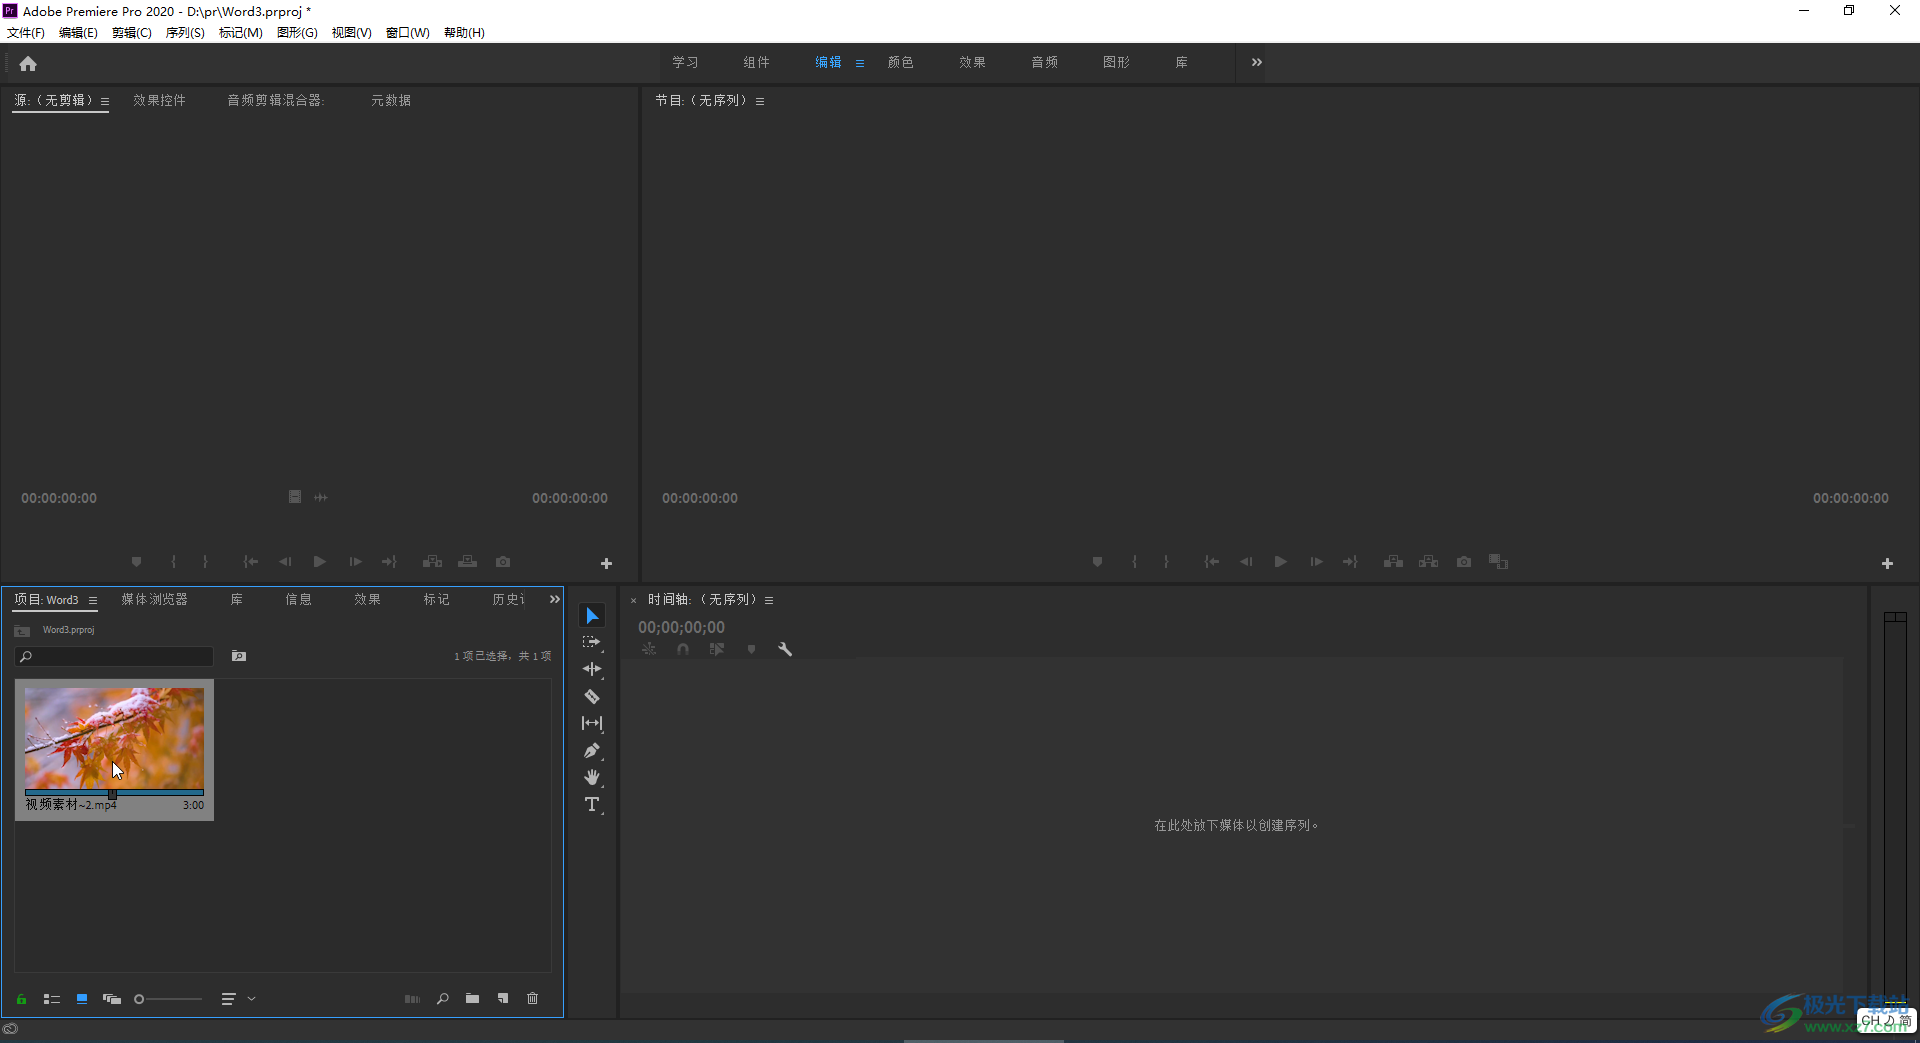This screenshot has height=1043, width=1920.
Task: Click Overwrite button in Source monitor
Action: click(467, 562)
